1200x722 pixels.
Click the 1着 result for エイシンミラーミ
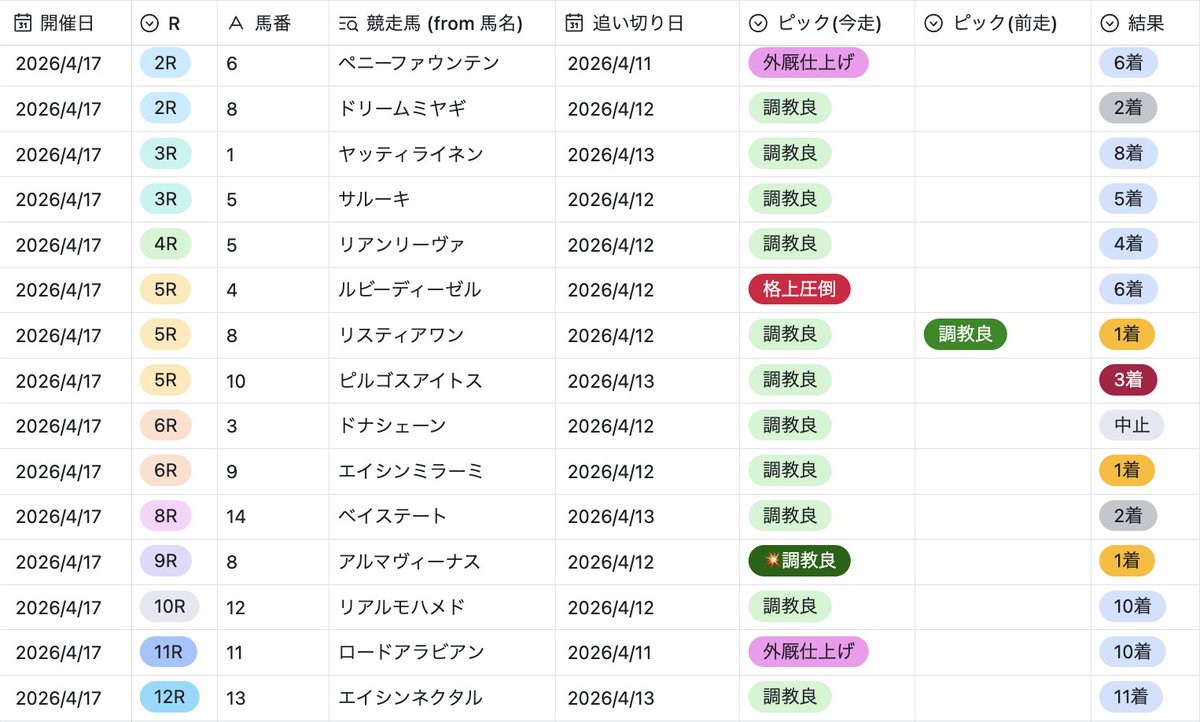tap(1127, 471)
